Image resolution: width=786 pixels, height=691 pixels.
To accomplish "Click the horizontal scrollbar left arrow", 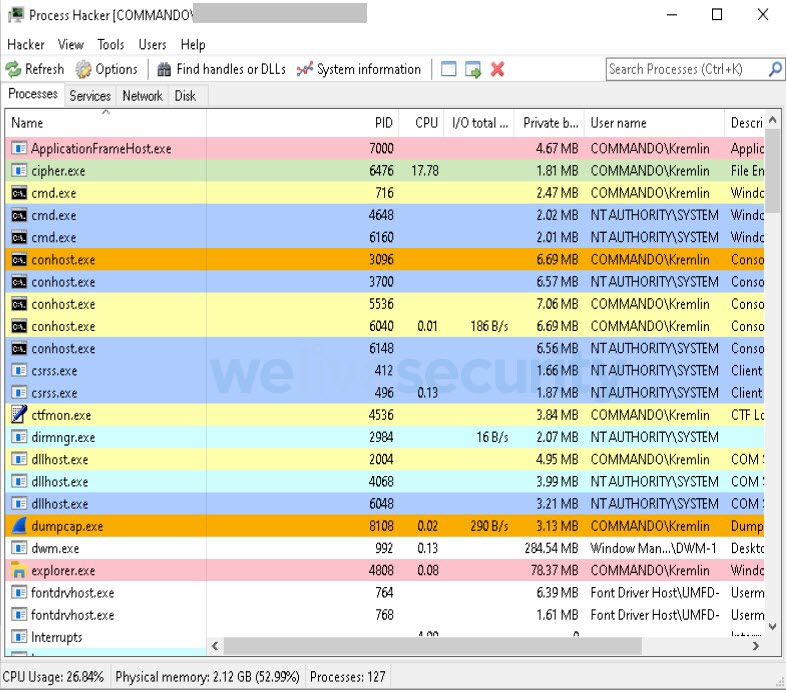I will [215, 646].
